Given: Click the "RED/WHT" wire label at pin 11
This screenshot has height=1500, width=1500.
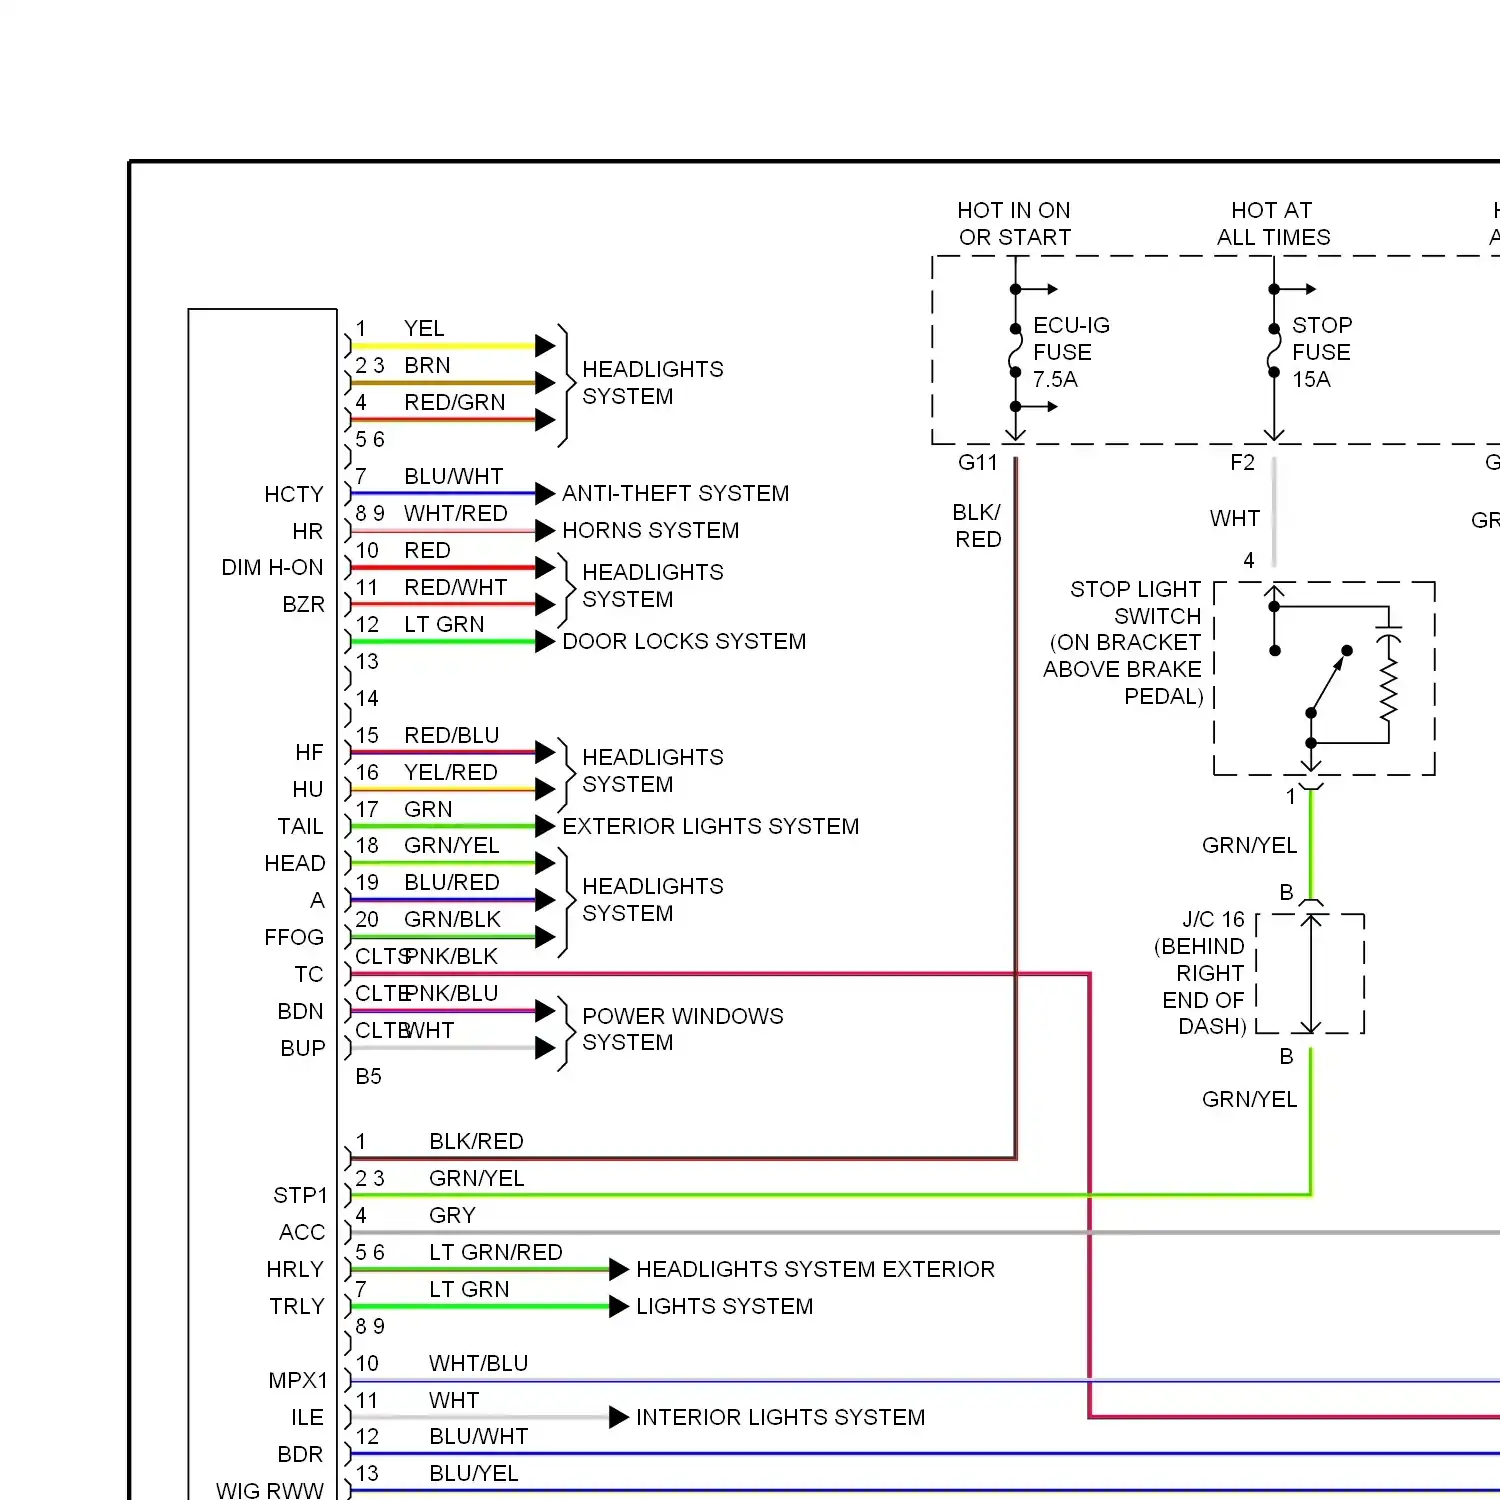Looking at the screenshot, I should point(455,588).
